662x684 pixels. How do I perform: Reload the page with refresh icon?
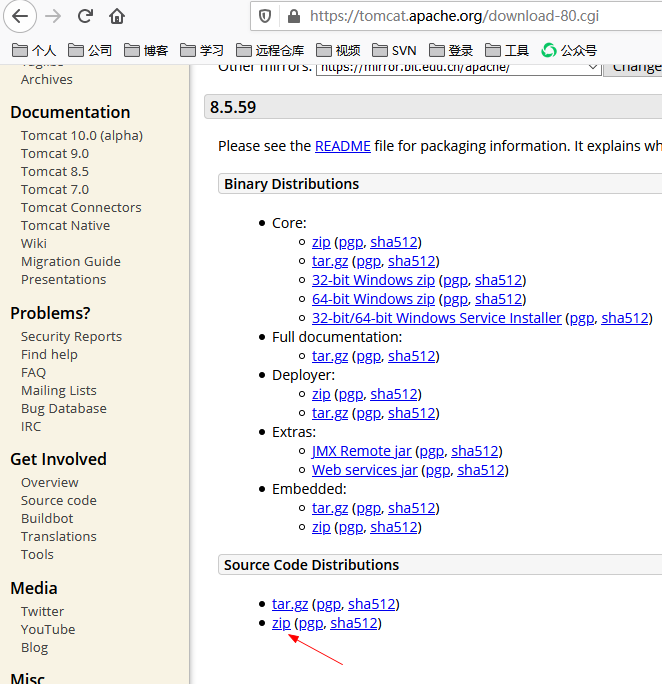click(x=85, y=16)
